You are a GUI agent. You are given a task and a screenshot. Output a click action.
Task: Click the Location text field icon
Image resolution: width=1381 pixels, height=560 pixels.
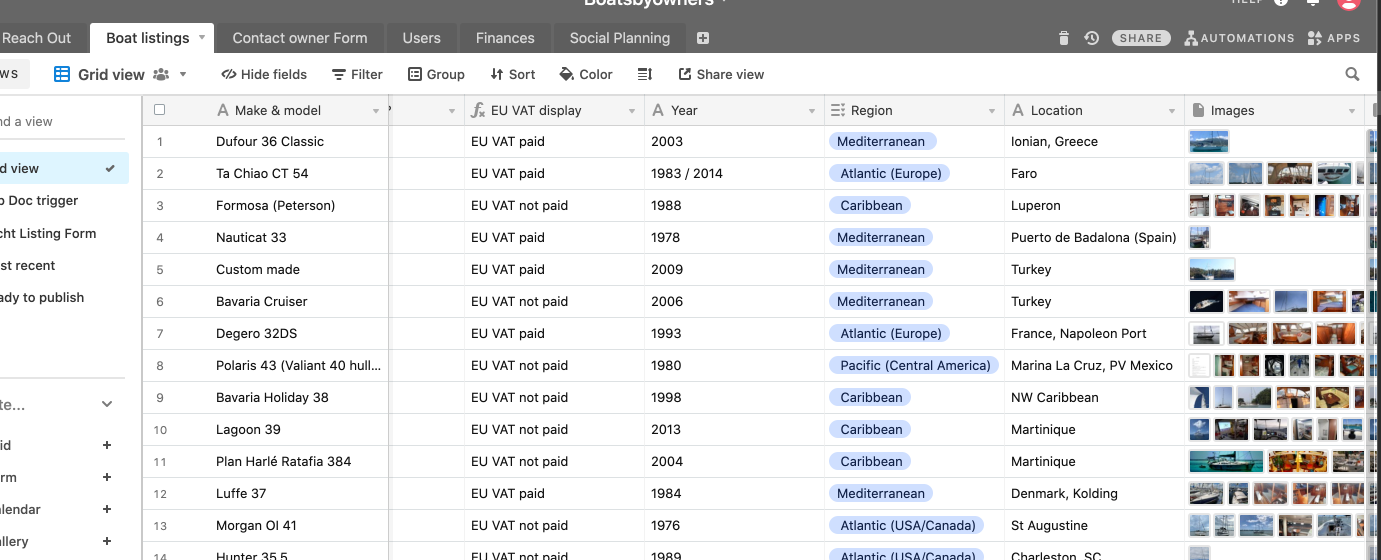[1018, 110]
